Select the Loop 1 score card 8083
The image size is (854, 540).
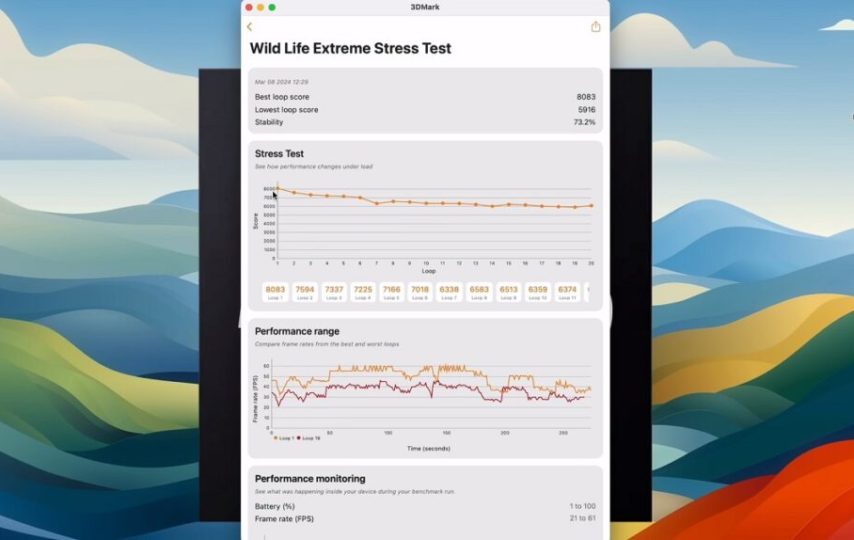275,291
